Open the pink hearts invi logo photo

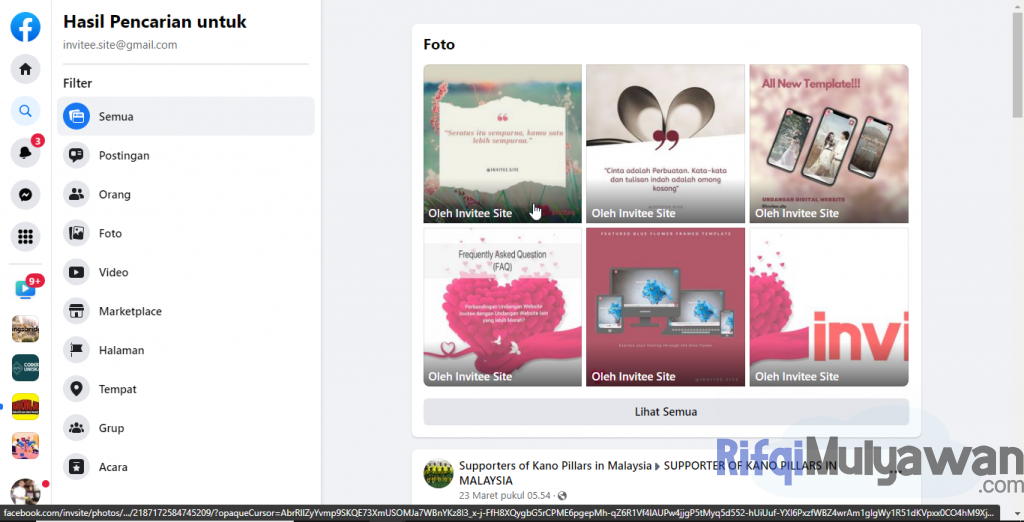tap(829, 307)
